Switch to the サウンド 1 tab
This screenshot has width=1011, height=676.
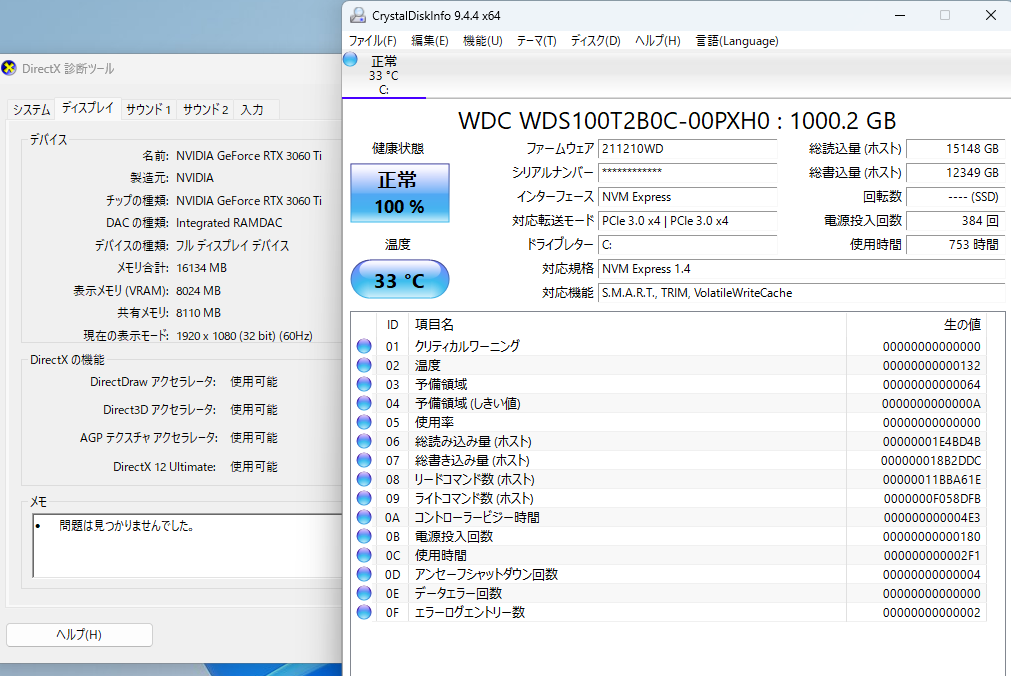(148, 110)
